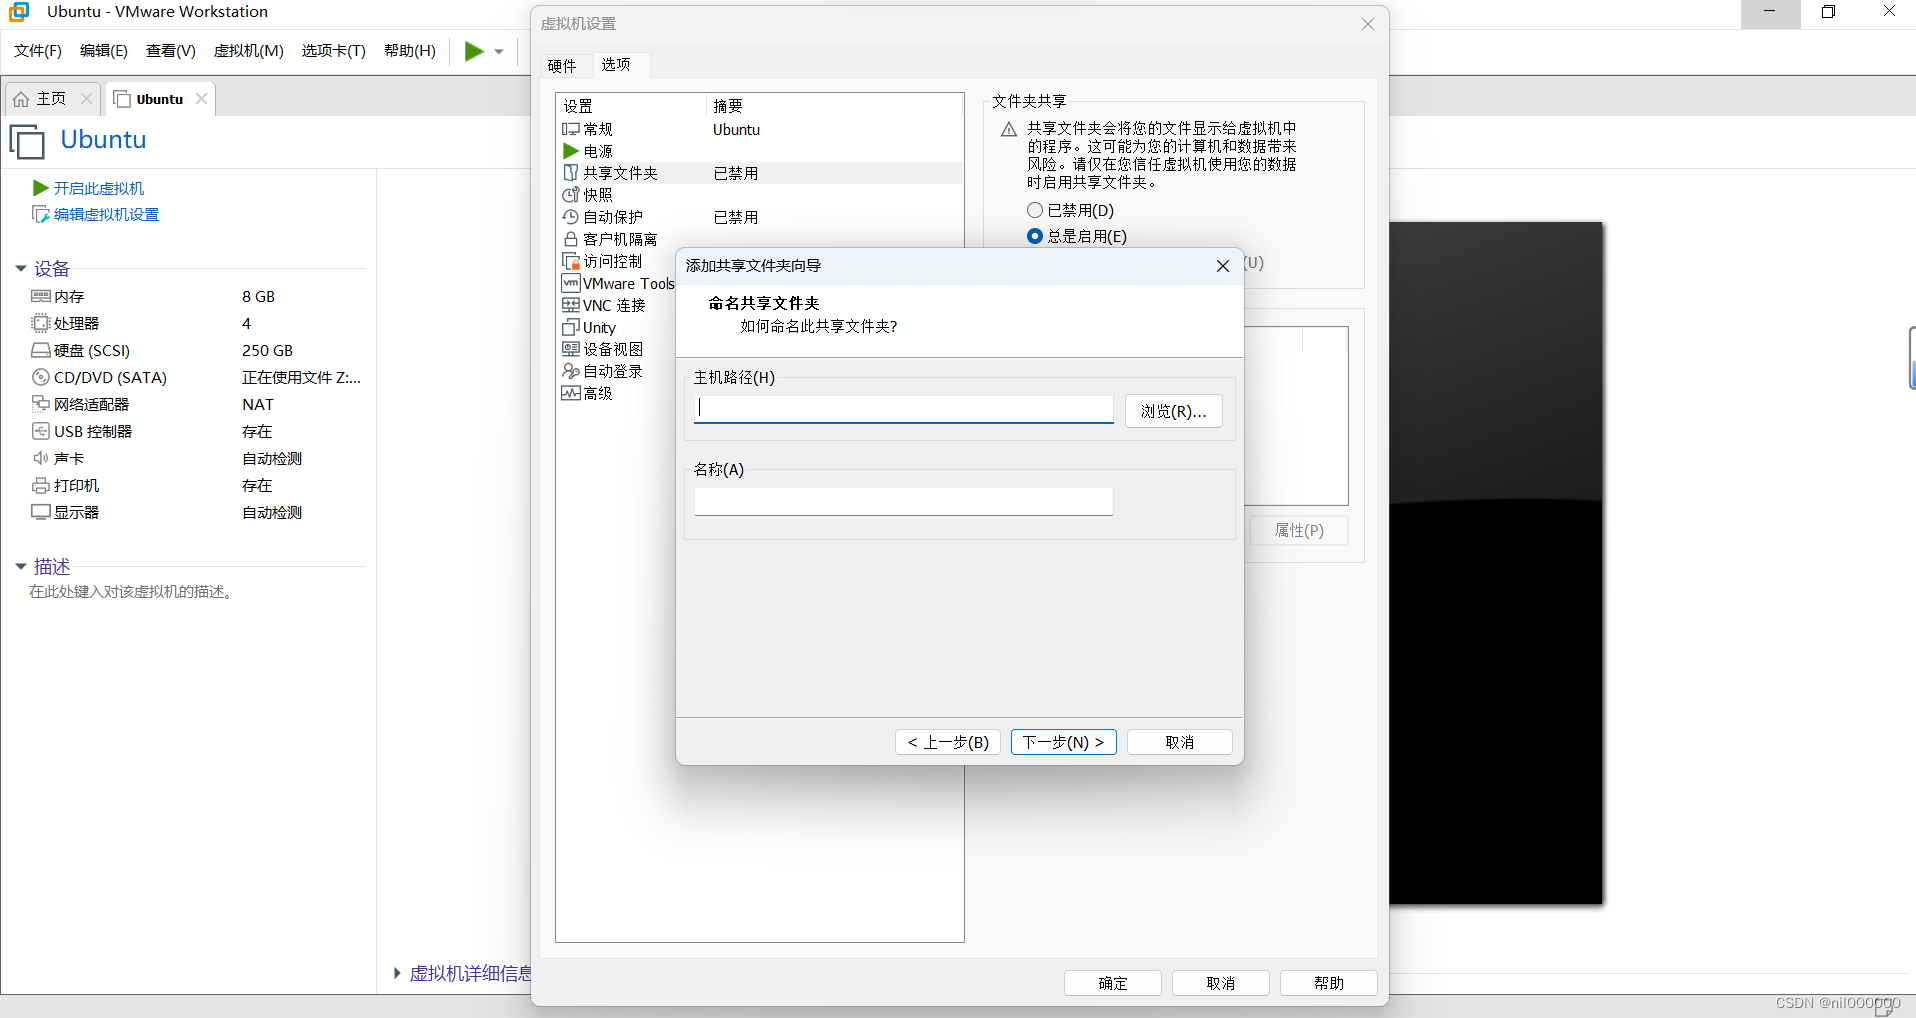Click the 显示器 display icon

(41, 512)
